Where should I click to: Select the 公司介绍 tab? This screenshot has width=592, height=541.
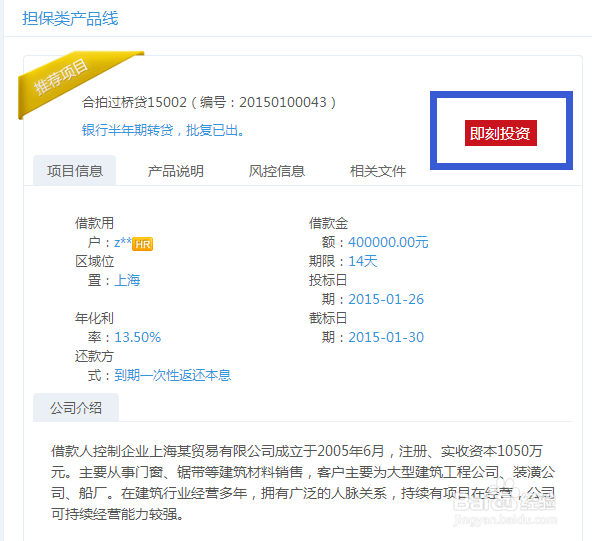pyautogui.click(x=76, y=408)
